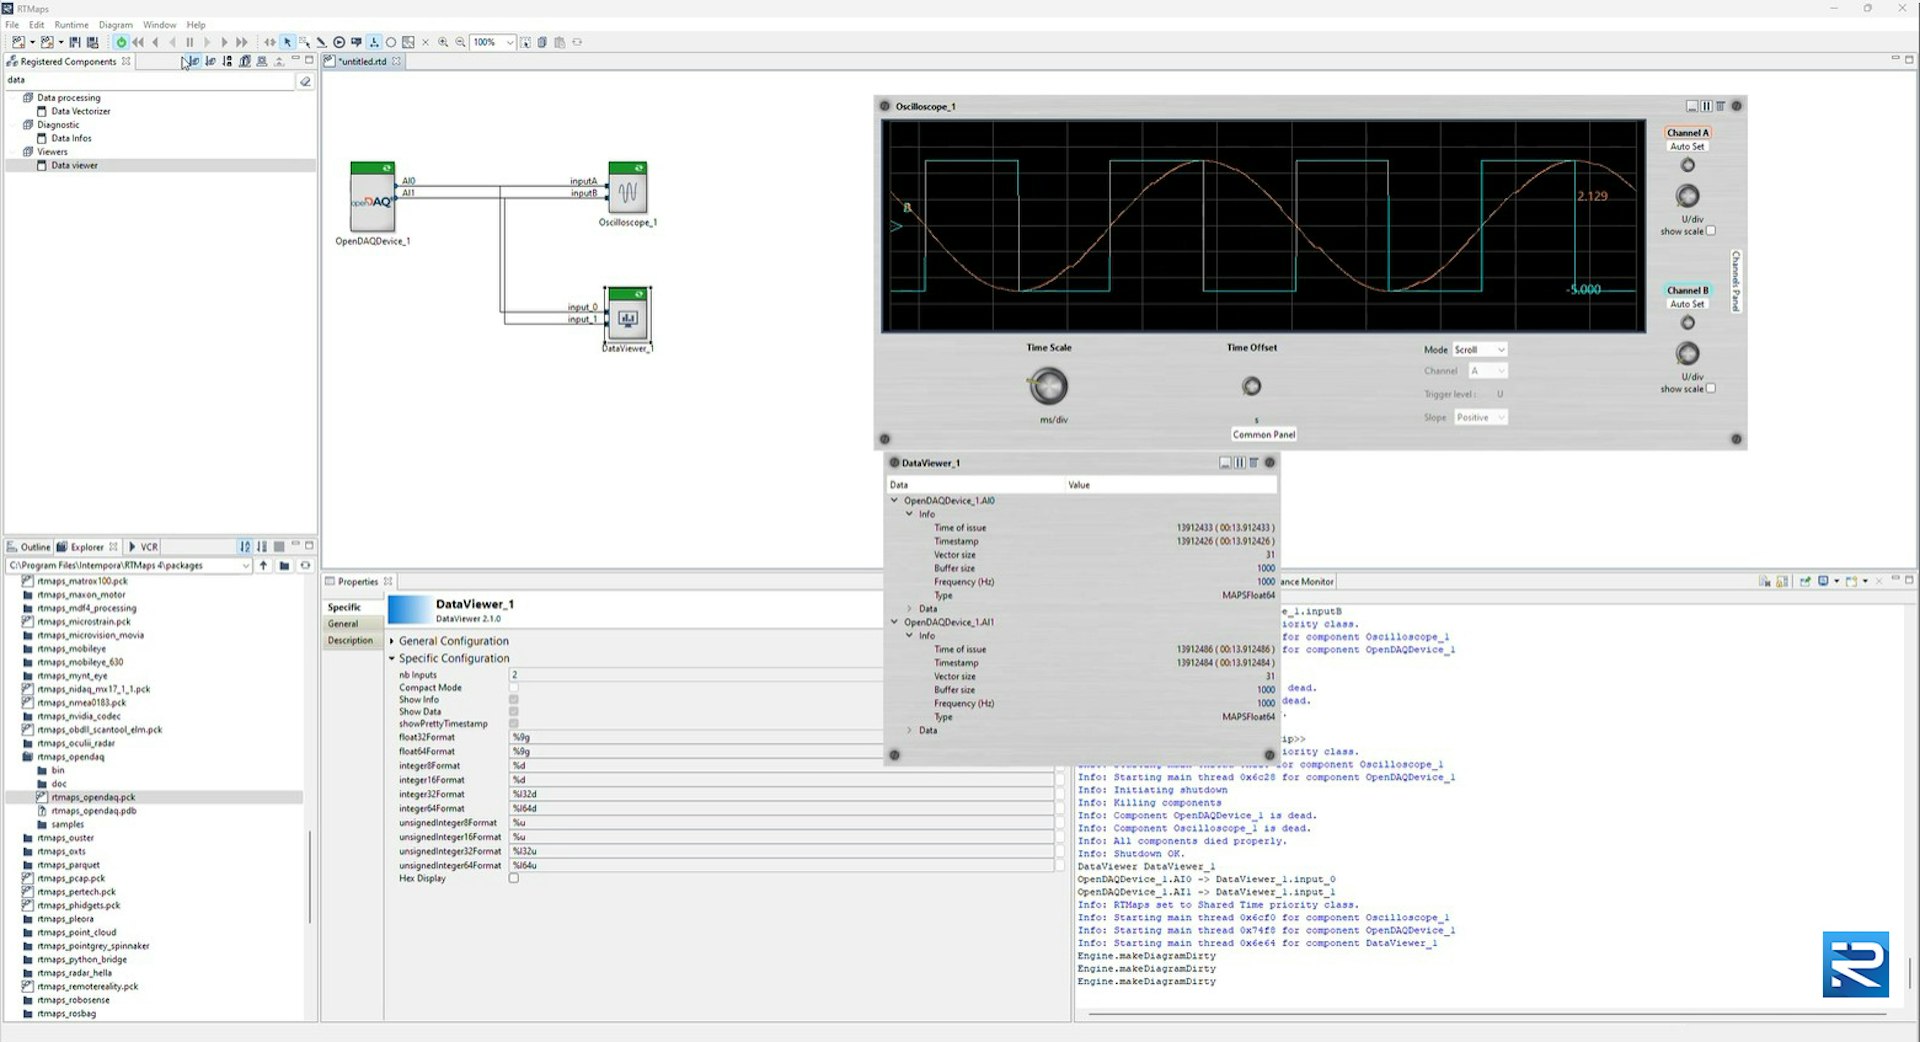Toggle the Compact Mode checkbox
This screenshot has width=1920, height=1042.
coord(513,688)
